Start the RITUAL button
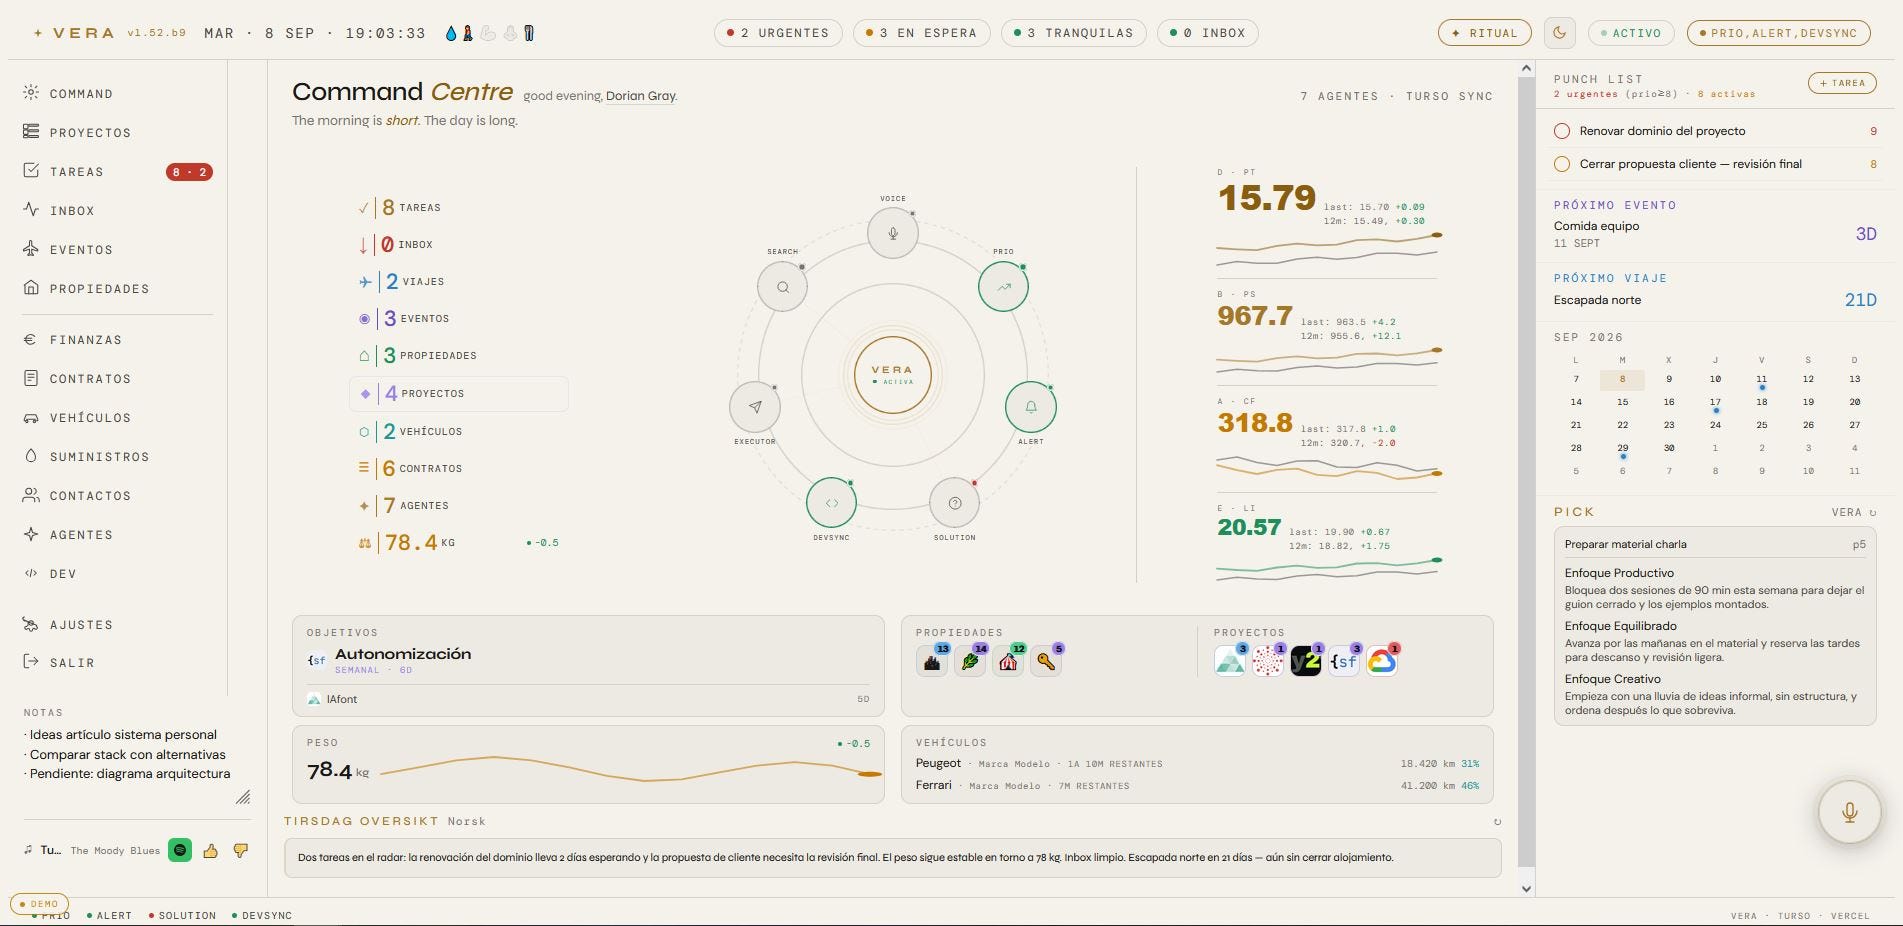The width and height of the screenshot is (1903, 926). tap(1484, 33)
